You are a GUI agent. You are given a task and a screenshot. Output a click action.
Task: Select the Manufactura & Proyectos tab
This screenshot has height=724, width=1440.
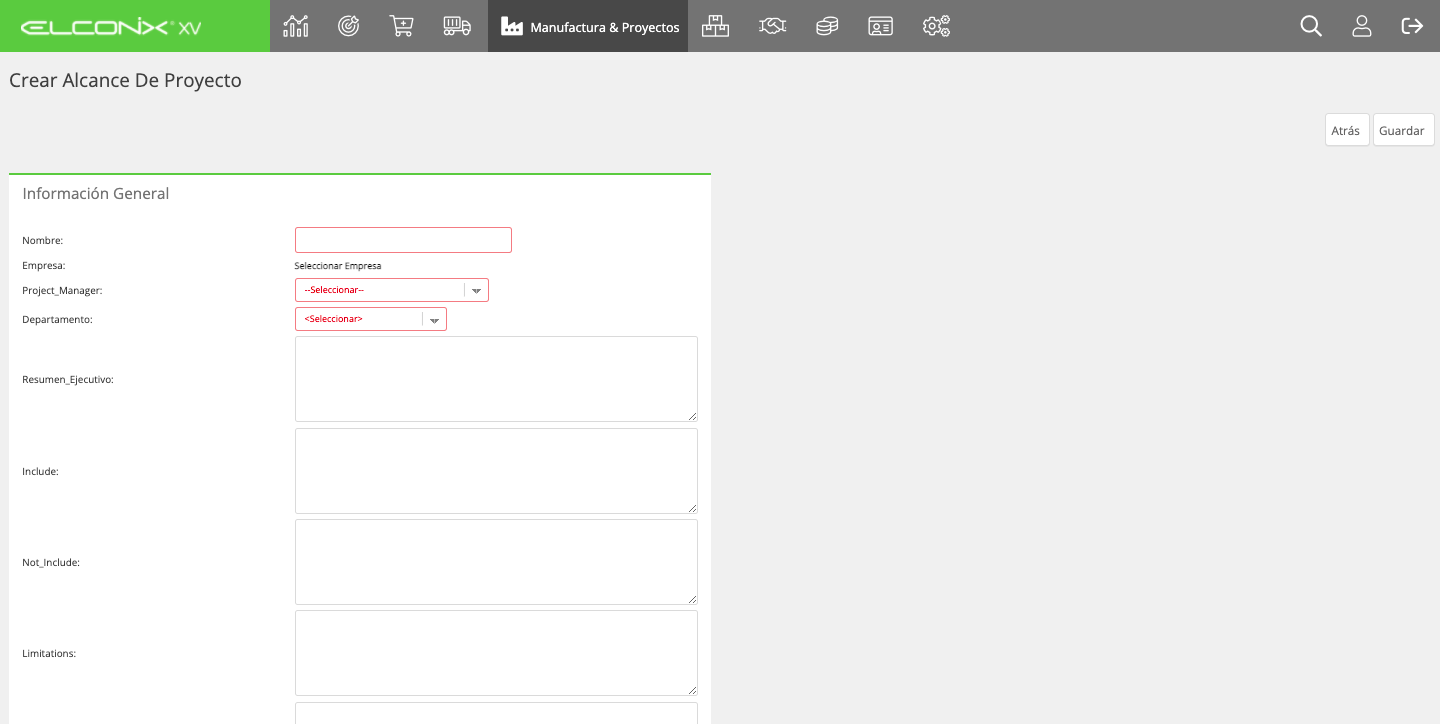click(x=588, y=26)
